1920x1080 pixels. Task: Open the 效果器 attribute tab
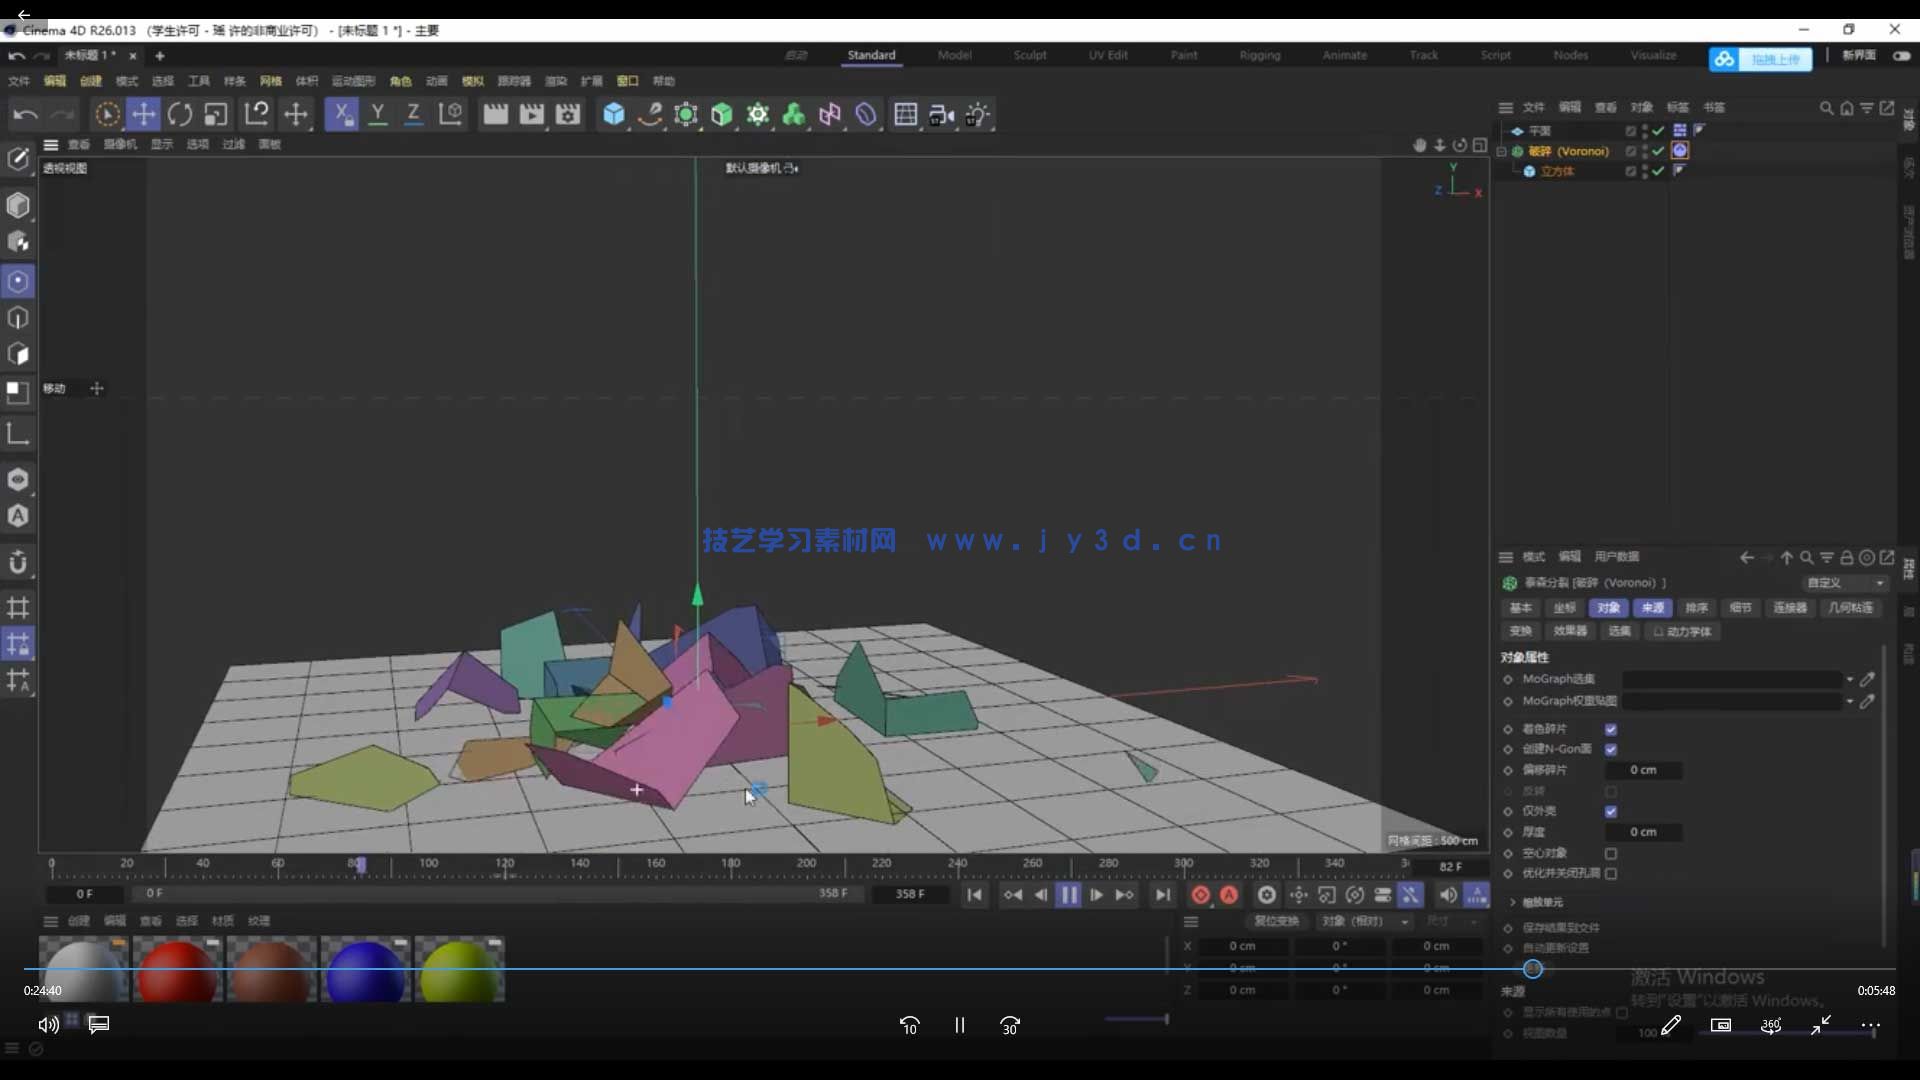tap(1569, 631)
